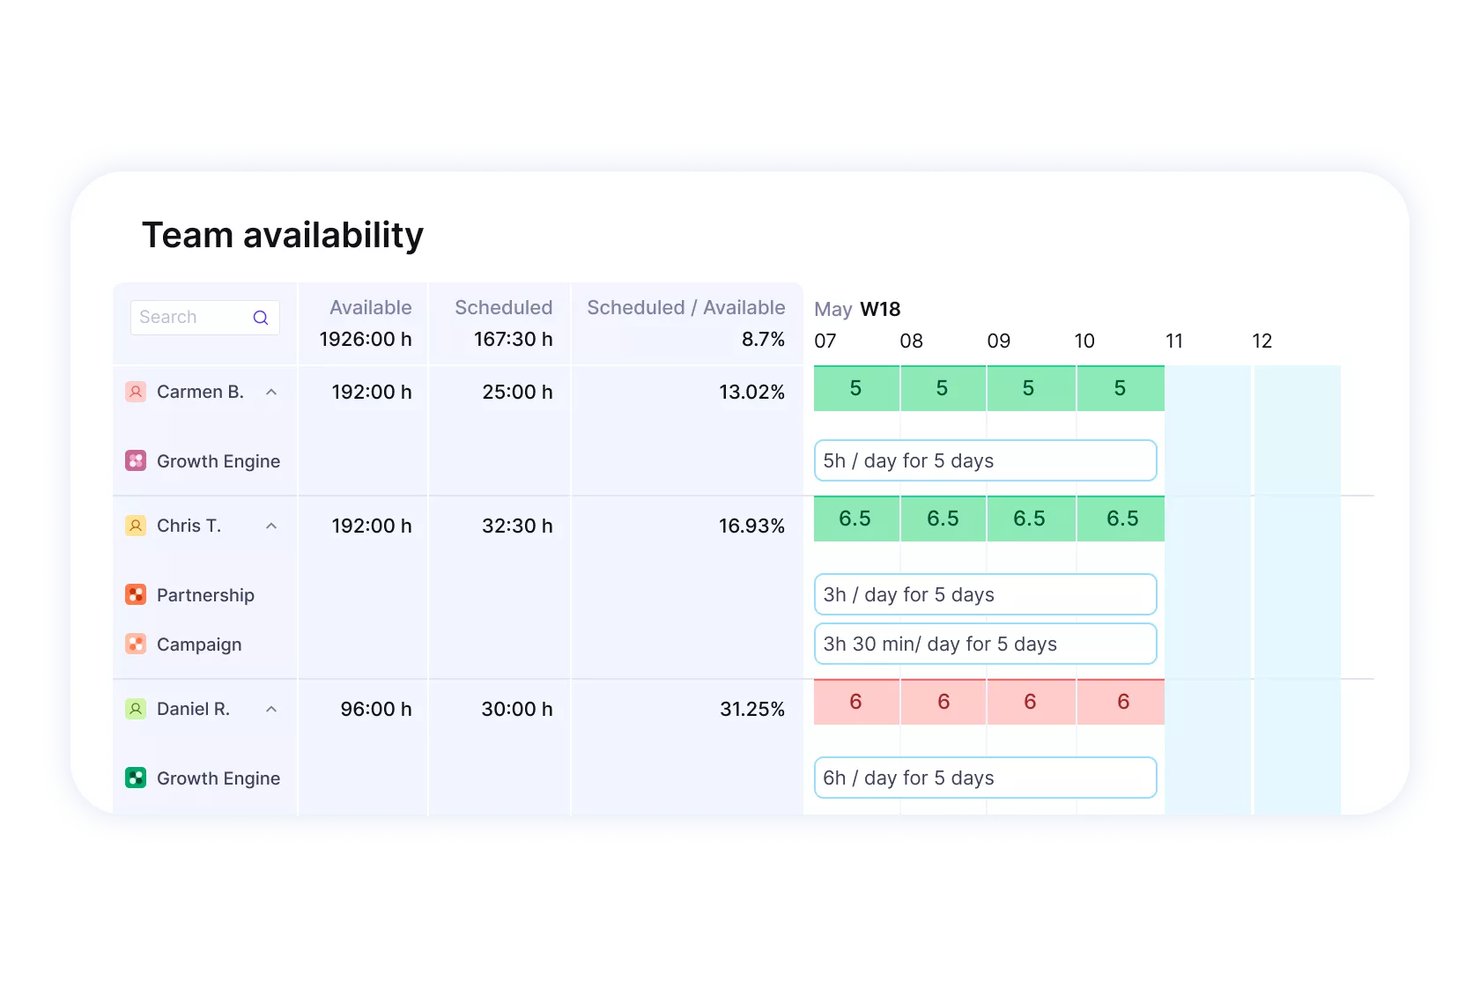
Task: Click the Growth Engine icon under Daniel R.
Action: [x=136, y=778]
